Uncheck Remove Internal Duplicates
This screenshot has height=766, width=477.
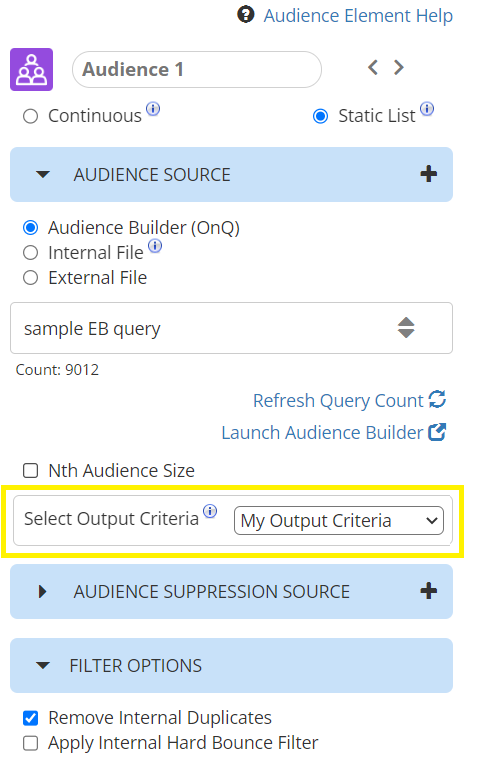[30, 718]
